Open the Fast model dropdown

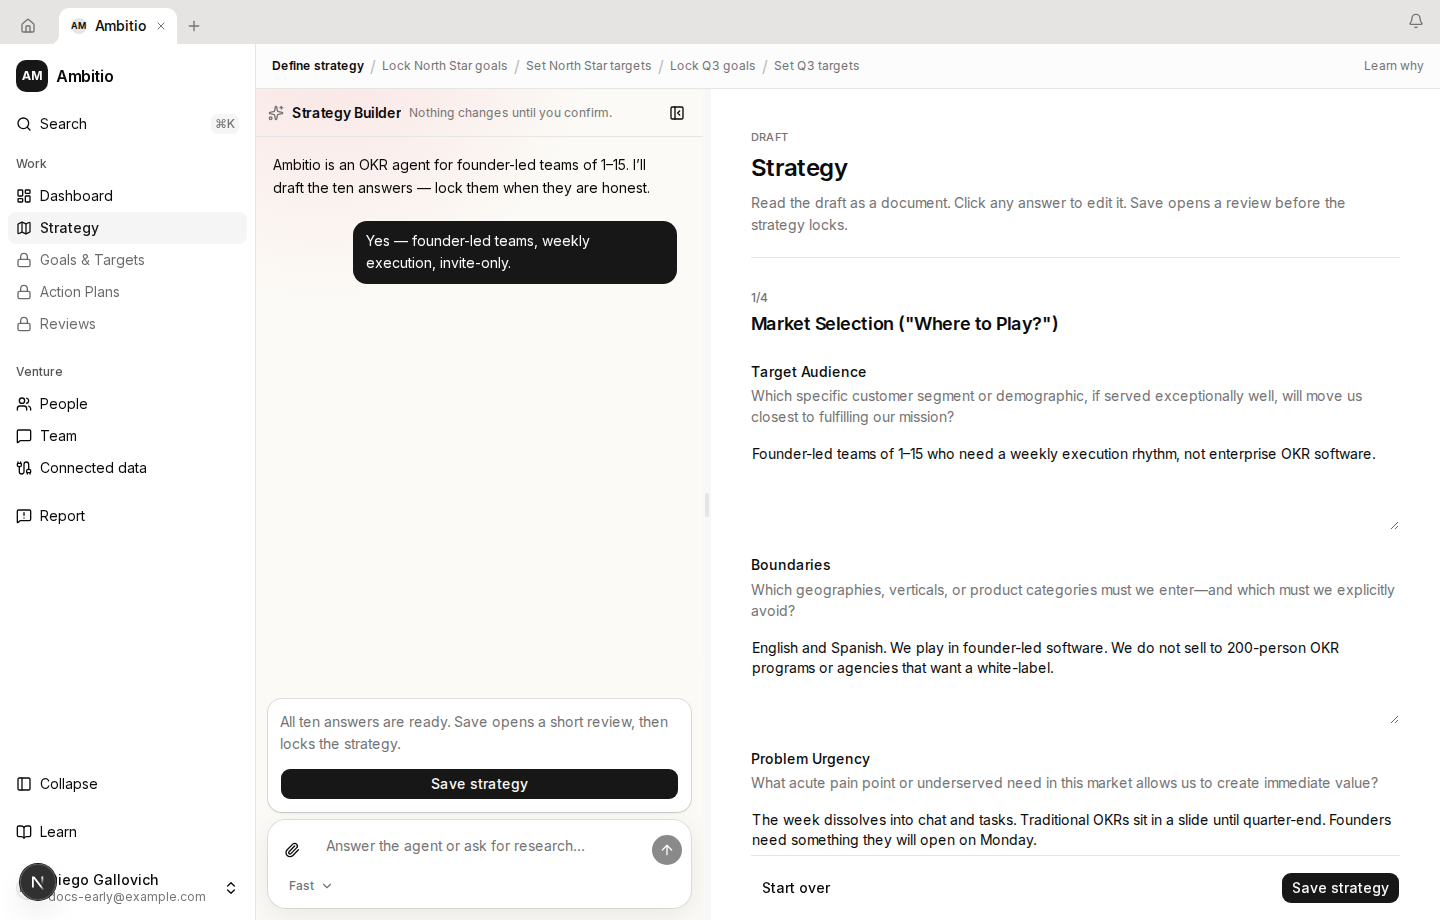point(310,886)
